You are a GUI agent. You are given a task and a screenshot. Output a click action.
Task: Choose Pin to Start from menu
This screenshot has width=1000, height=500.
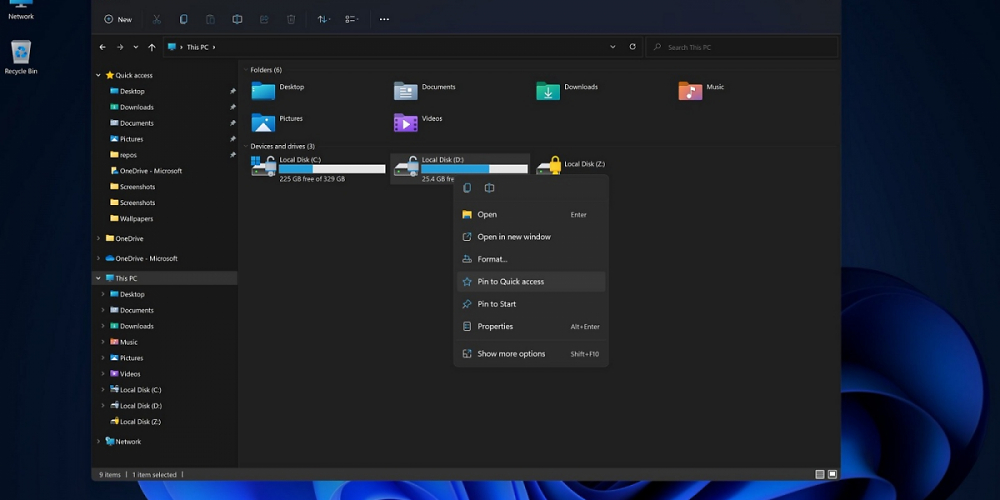click(x=531, y=304)
